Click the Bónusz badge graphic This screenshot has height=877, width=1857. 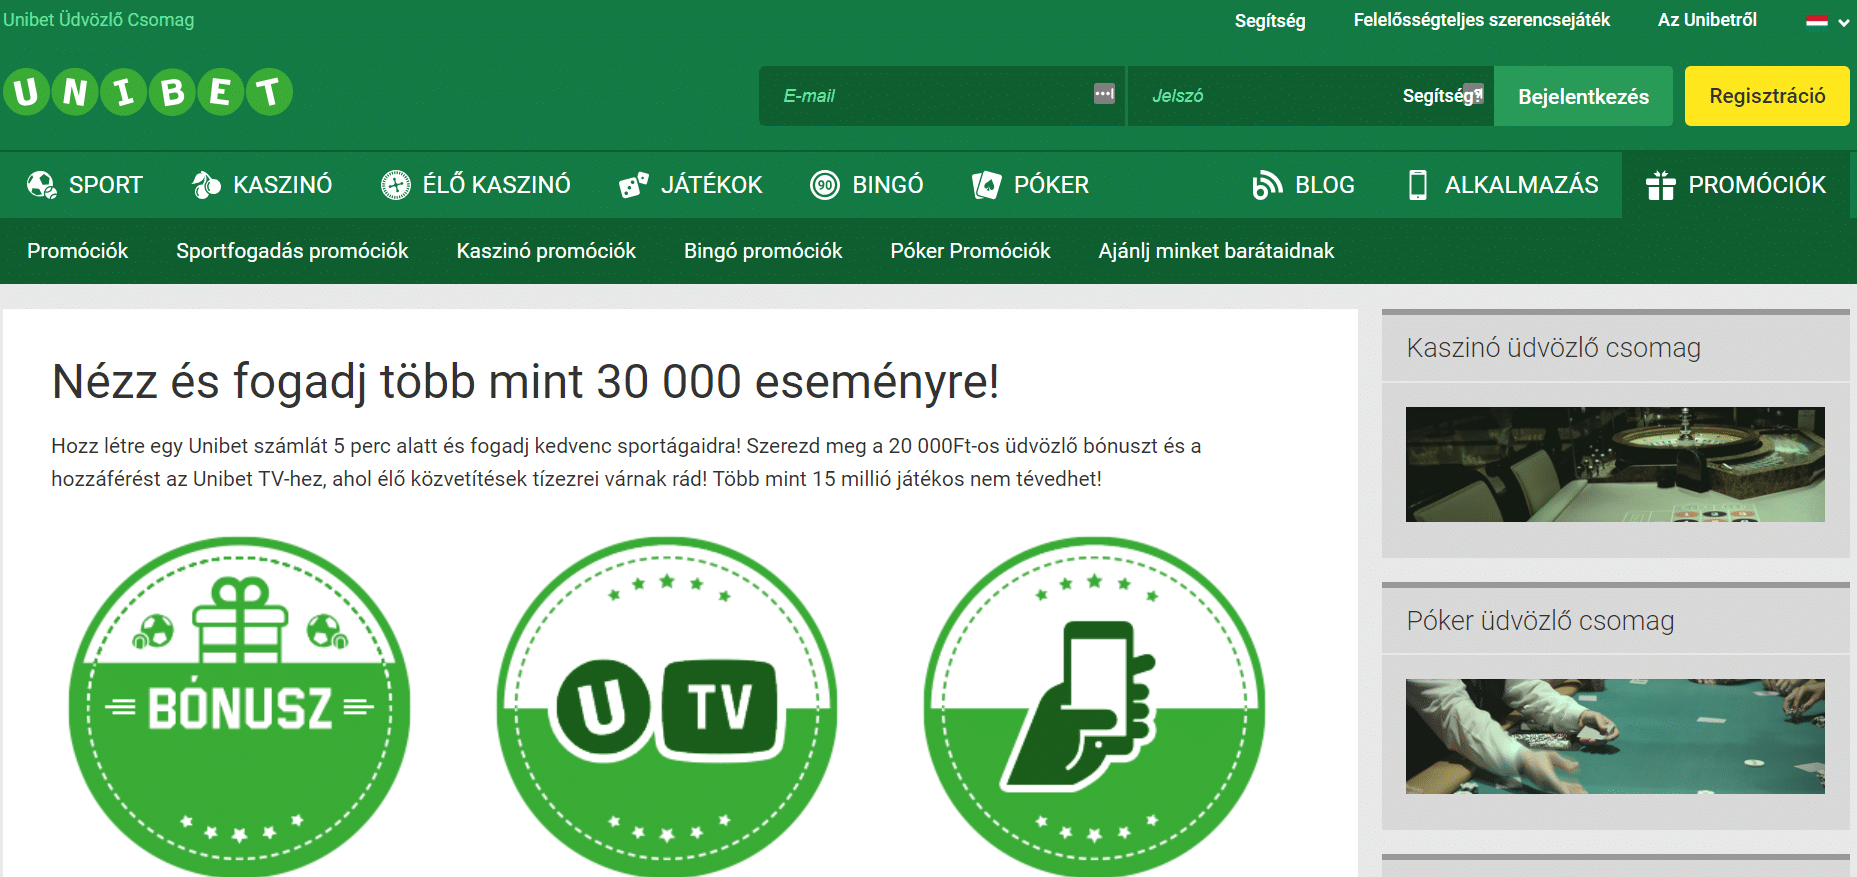click(x=239, y=707)
